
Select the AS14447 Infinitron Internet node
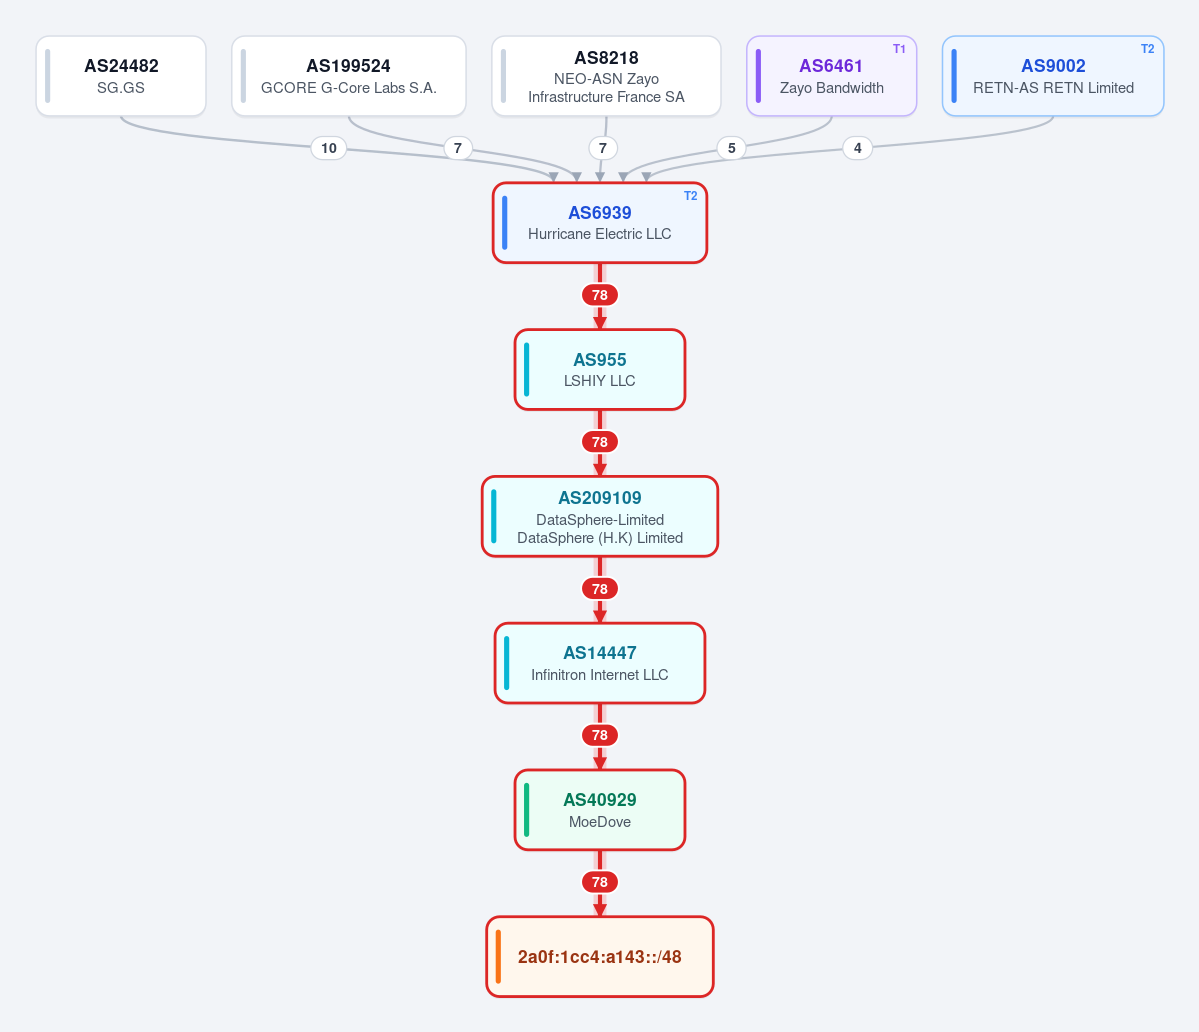tap(600, 664)
